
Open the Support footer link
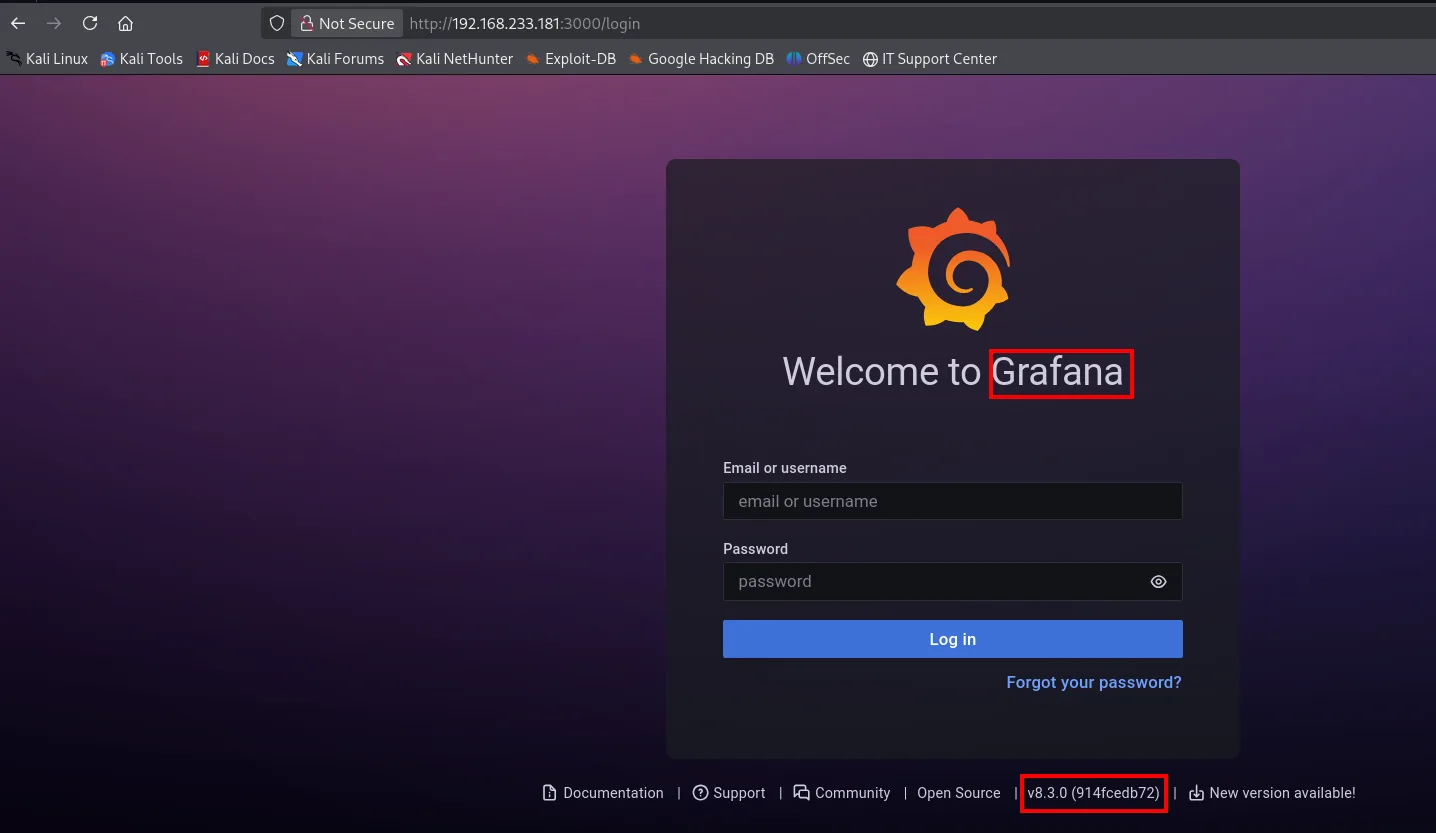(x=729, y=793)
